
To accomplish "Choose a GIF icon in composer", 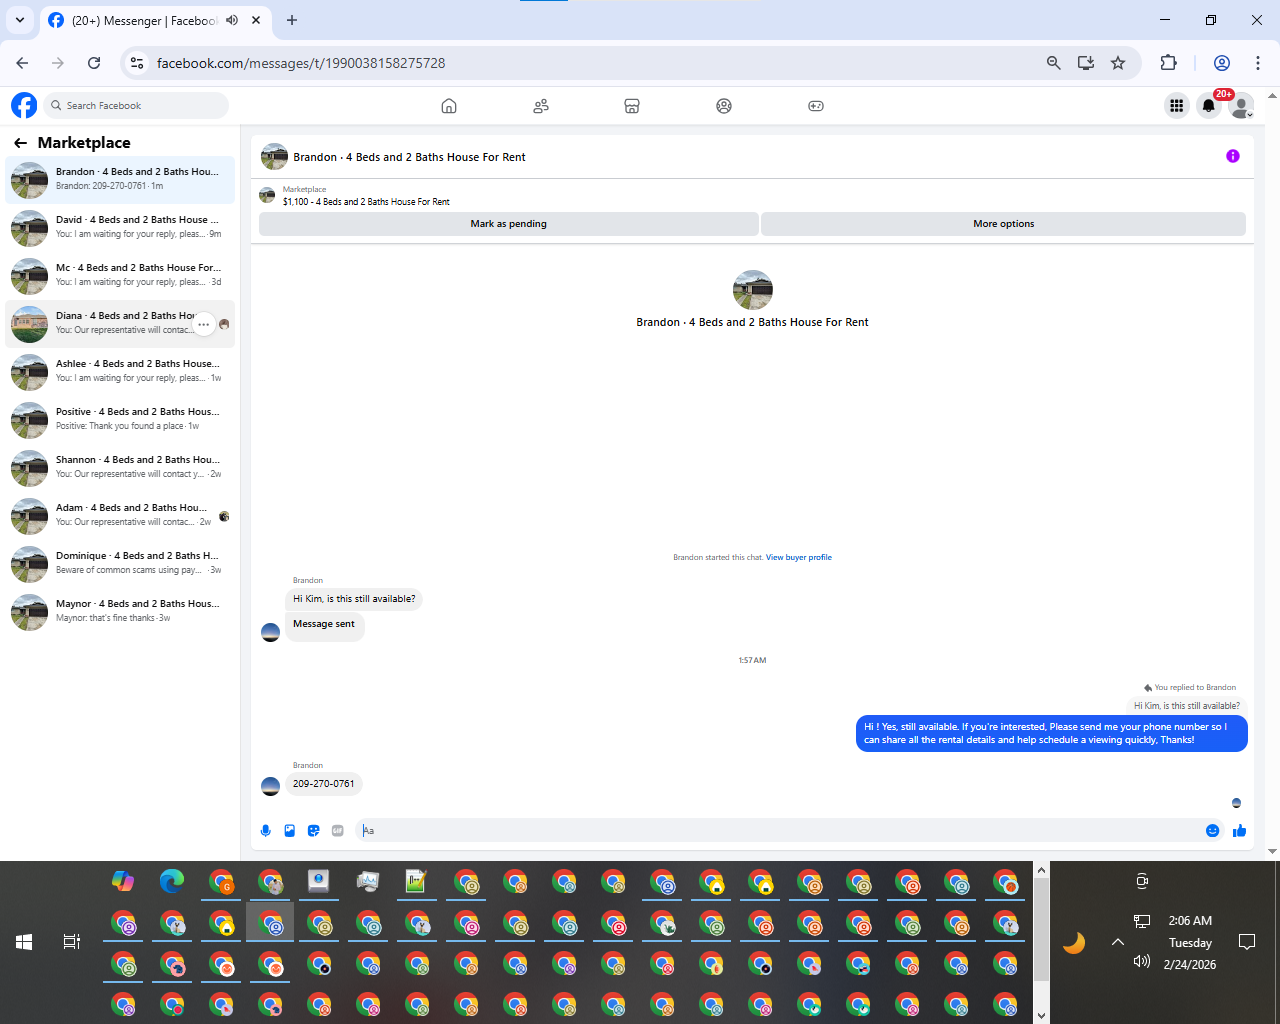I will pyautogui.click(x=338, y=831).
